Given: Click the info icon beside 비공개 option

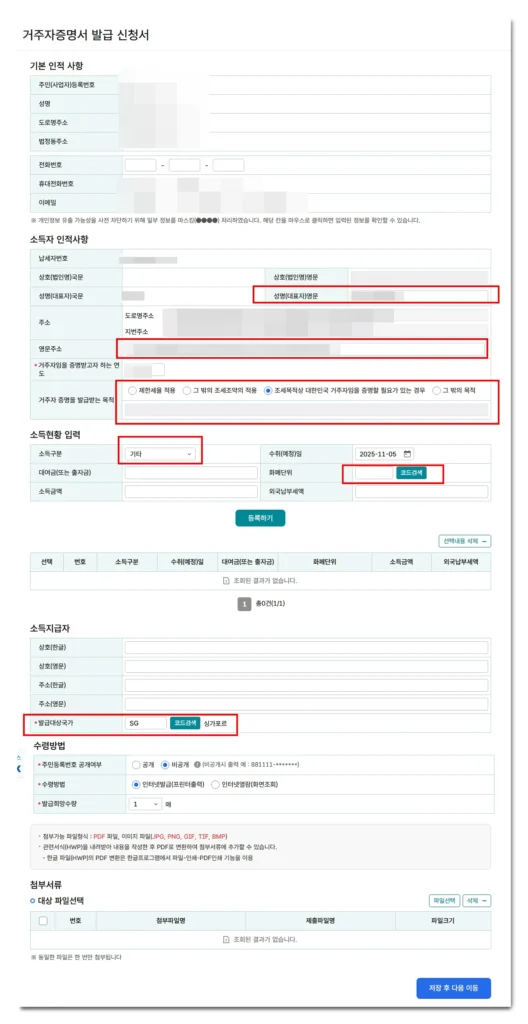Looking at the screenshot, I should point(197,764).
